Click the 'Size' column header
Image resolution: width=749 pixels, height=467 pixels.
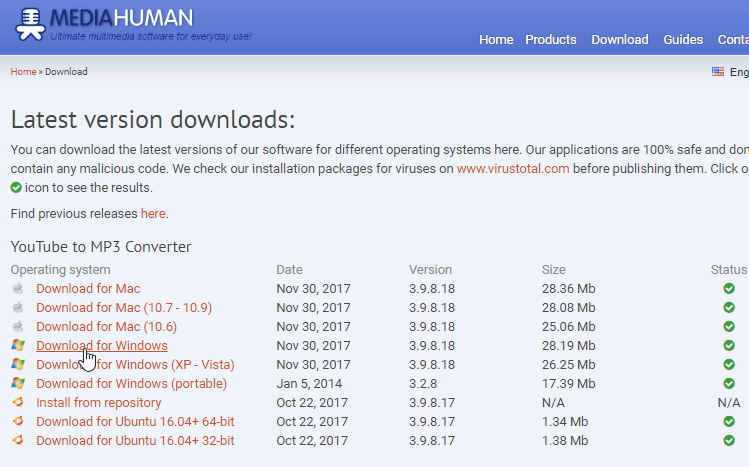[x=554, y=270]
